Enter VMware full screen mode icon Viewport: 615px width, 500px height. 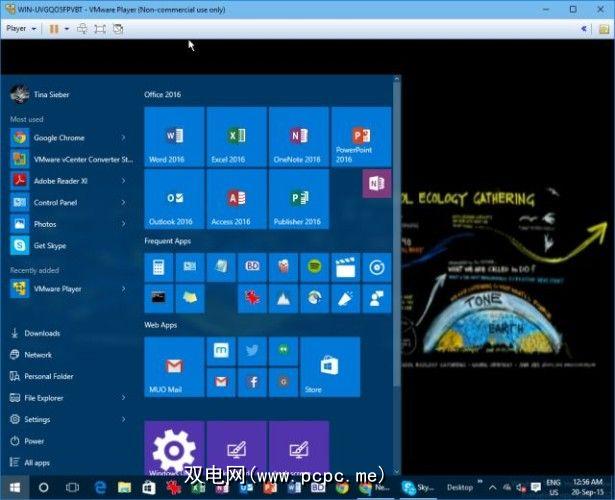point(100,29)
